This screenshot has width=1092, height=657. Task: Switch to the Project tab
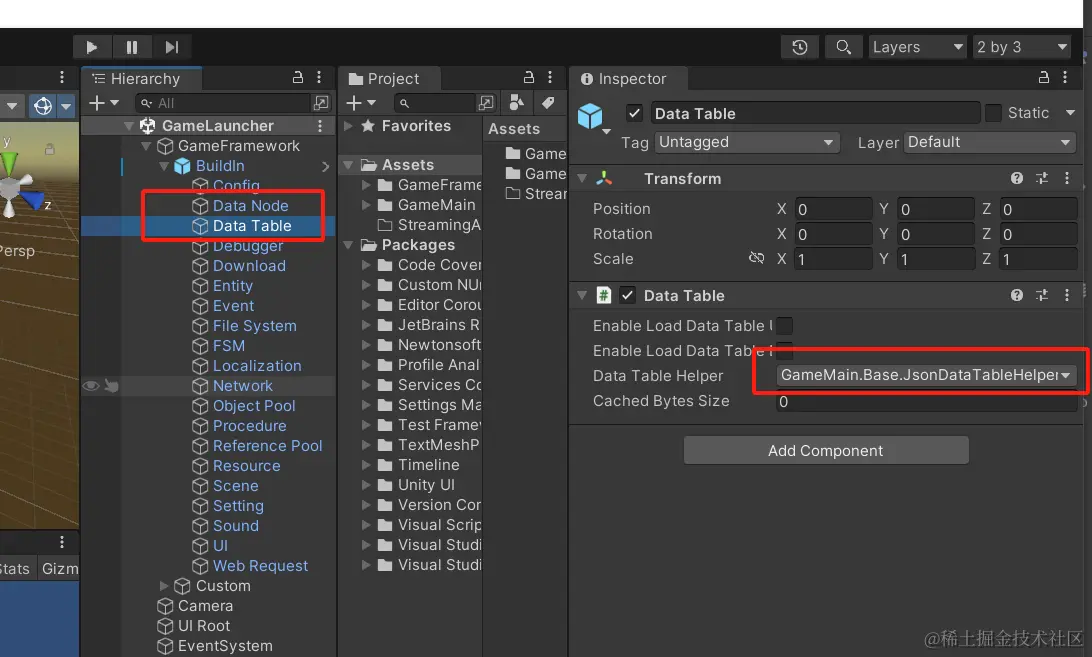point(389,79)
